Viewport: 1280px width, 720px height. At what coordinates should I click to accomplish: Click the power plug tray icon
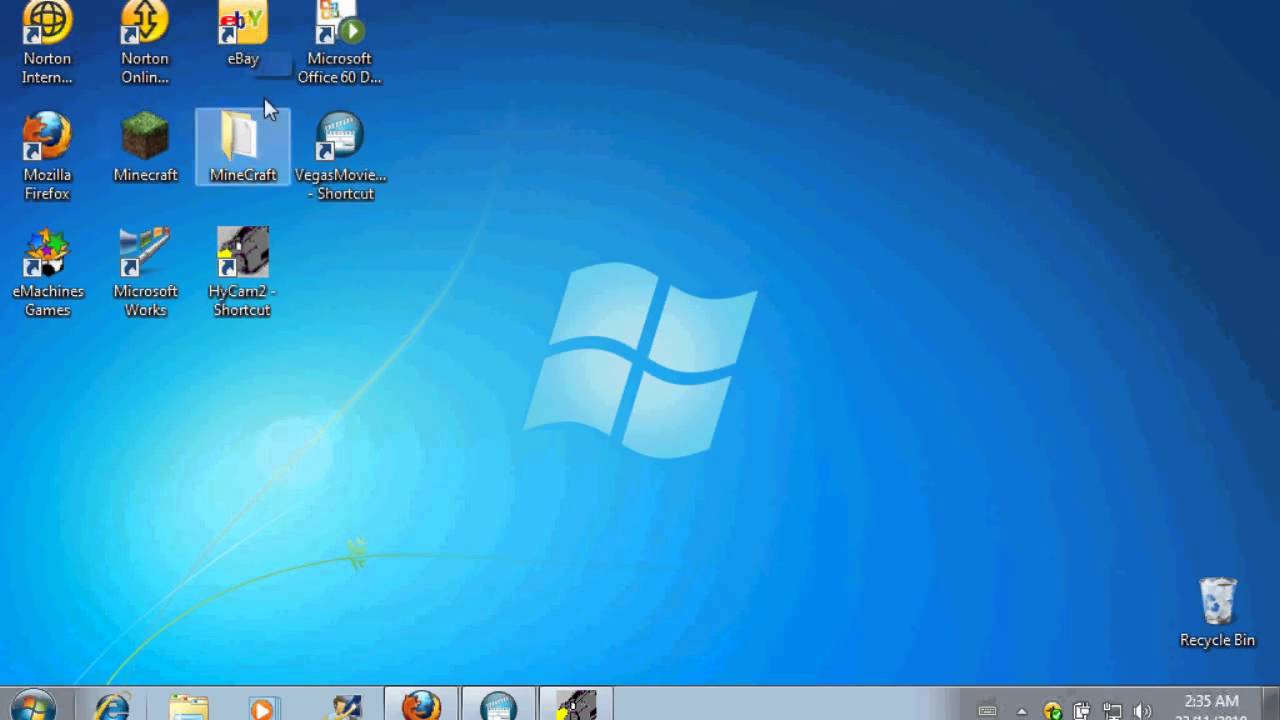[x=1081, y=711]
